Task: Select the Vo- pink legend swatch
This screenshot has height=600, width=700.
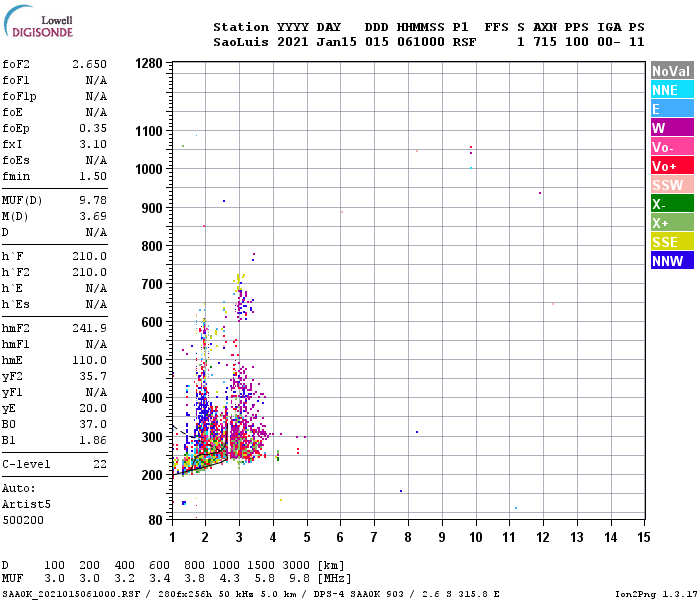Action: [x=672, y=147]
